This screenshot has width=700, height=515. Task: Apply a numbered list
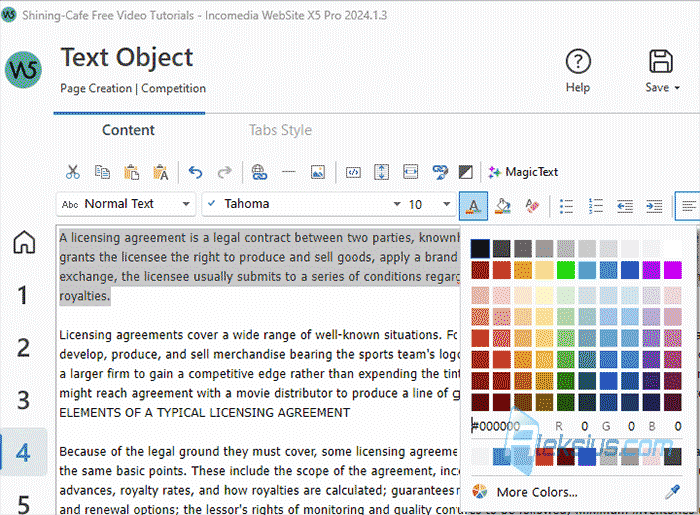click(x=596, y=206)
